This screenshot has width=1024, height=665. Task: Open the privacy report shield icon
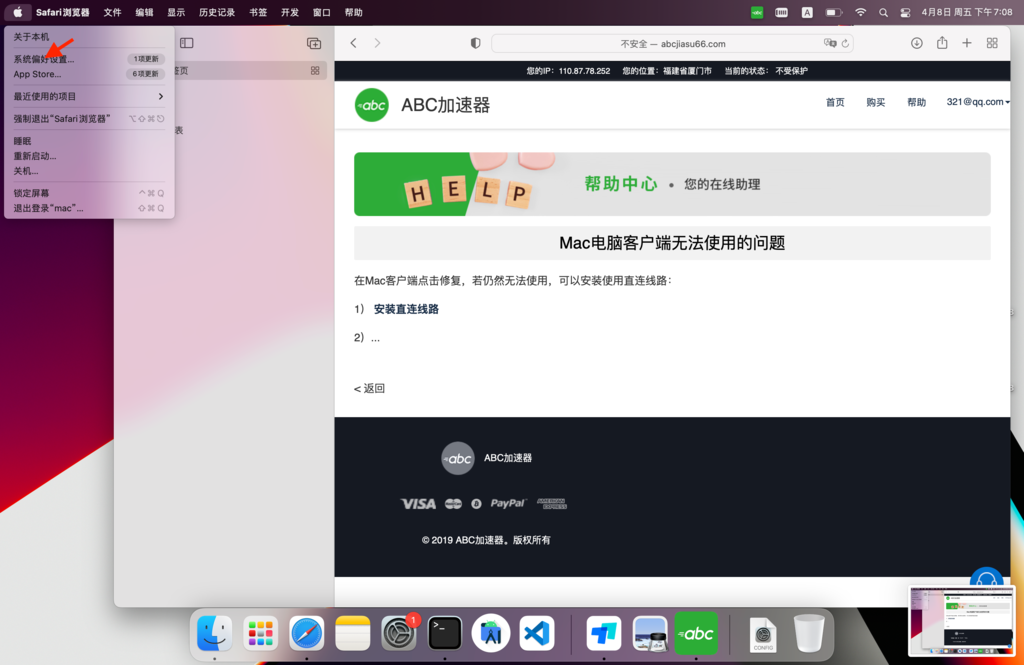point(475,43)
